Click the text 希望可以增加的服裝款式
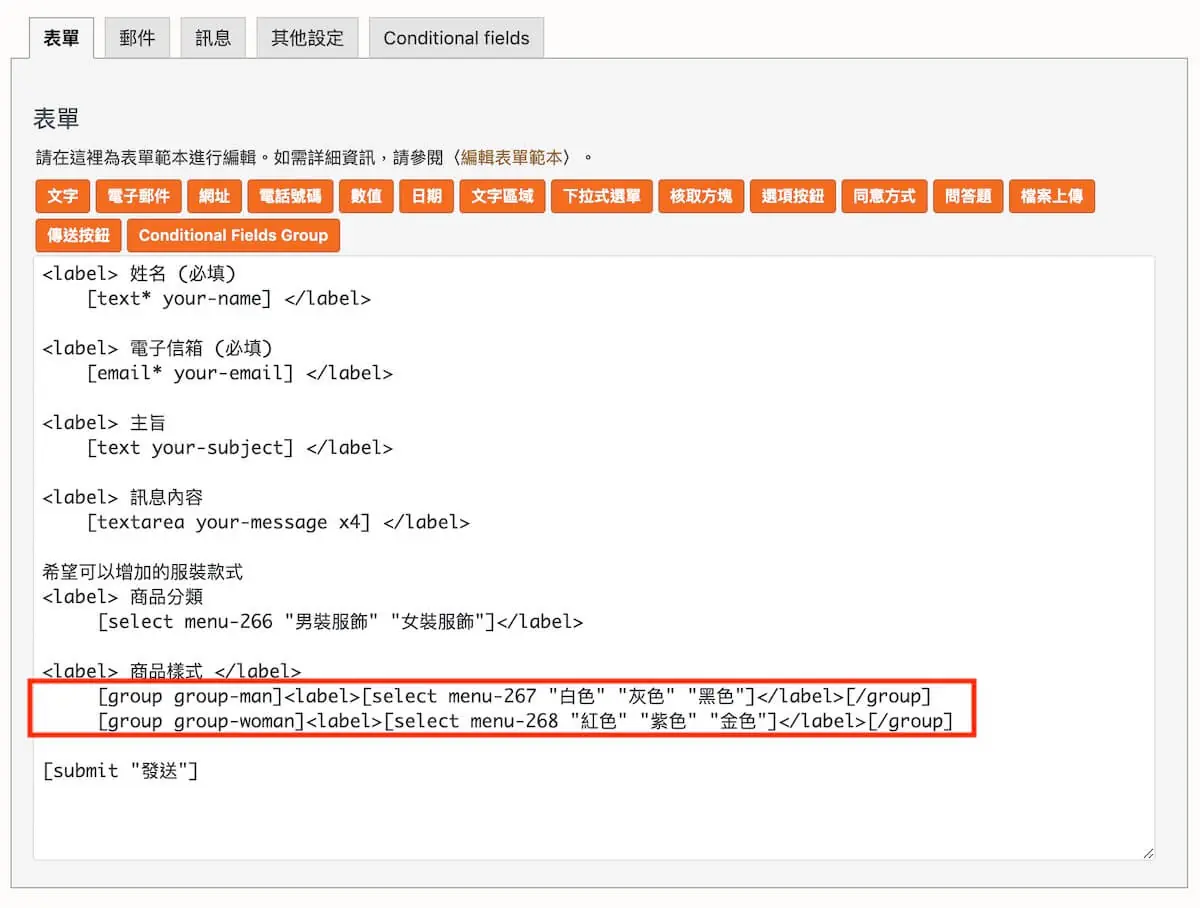This screenshot has height=908, width=1200. 143,572
